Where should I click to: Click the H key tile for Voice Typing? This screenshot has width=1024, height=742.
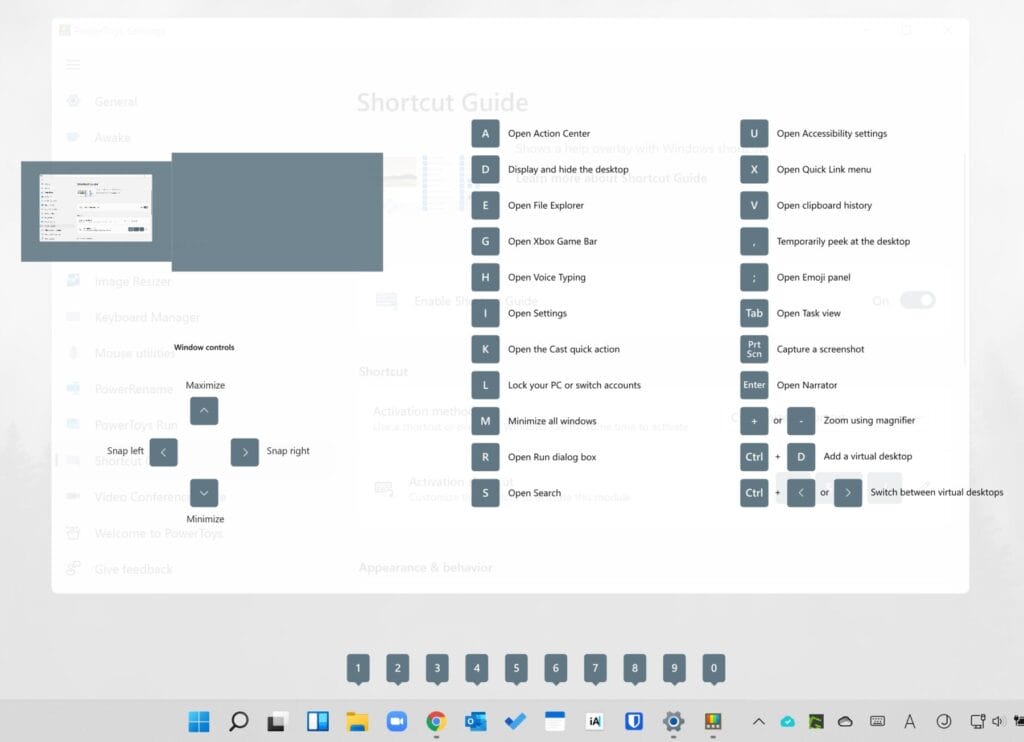pyautogui.click(x=485, y=277)
